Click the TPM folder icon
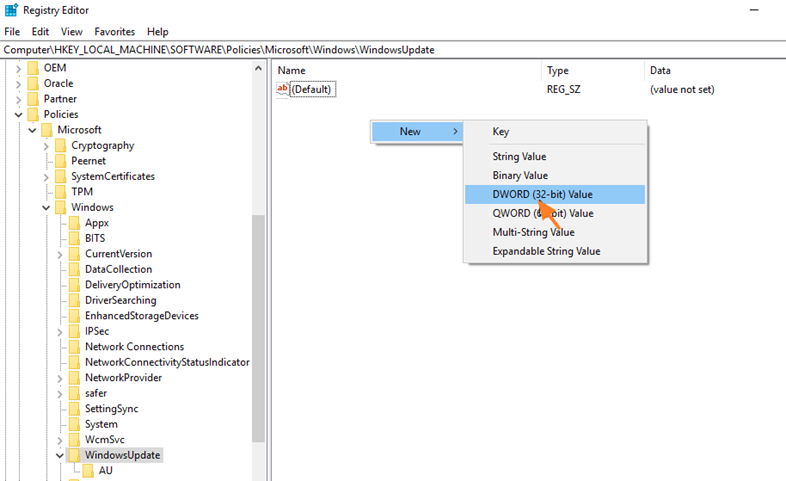This screenshot has width=786, height=481. (61, 192)
